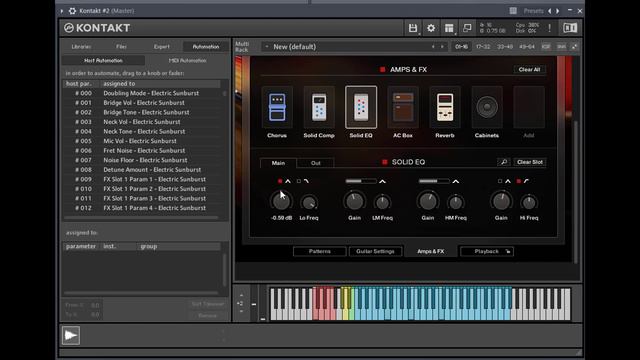Select the low band shelf shape icon
This screenshot has height=360, width=640.
(306, 181)
